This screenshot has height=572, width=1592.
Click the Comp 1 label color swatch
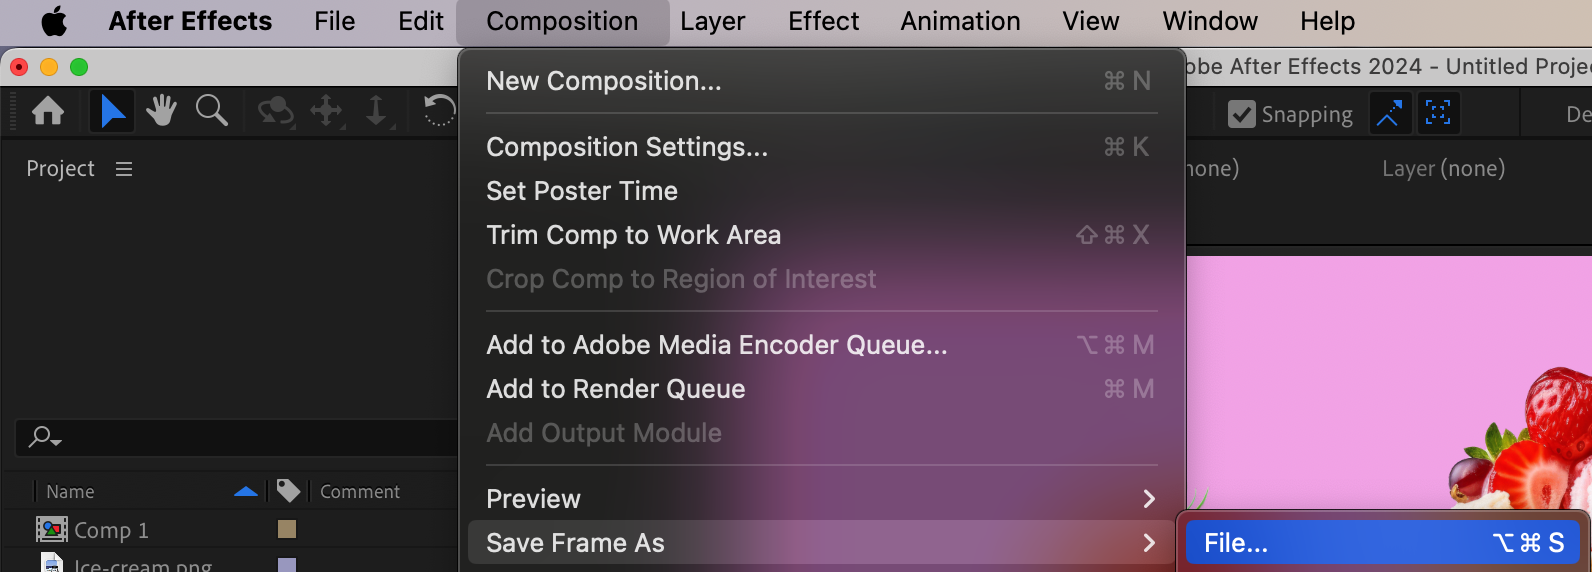point(287,529)
